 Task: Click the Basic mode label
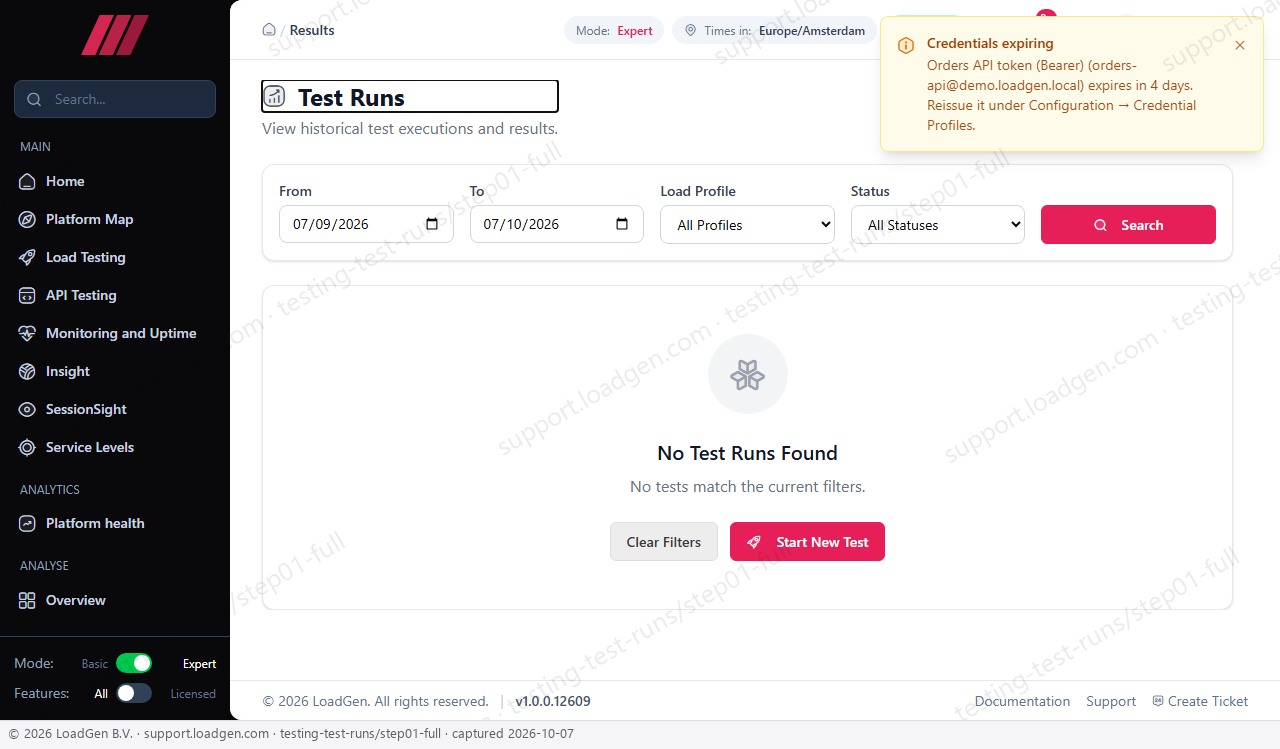point(95,664)
